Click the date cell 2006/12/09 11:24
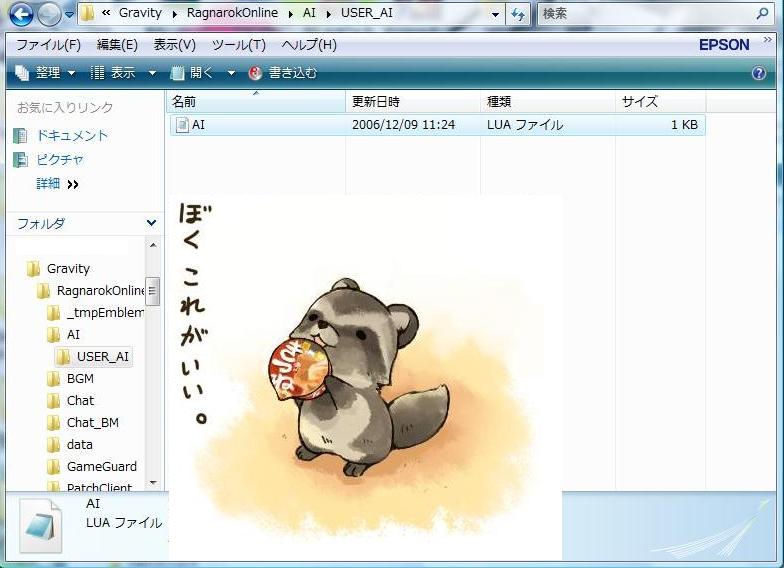 point(404,124)
